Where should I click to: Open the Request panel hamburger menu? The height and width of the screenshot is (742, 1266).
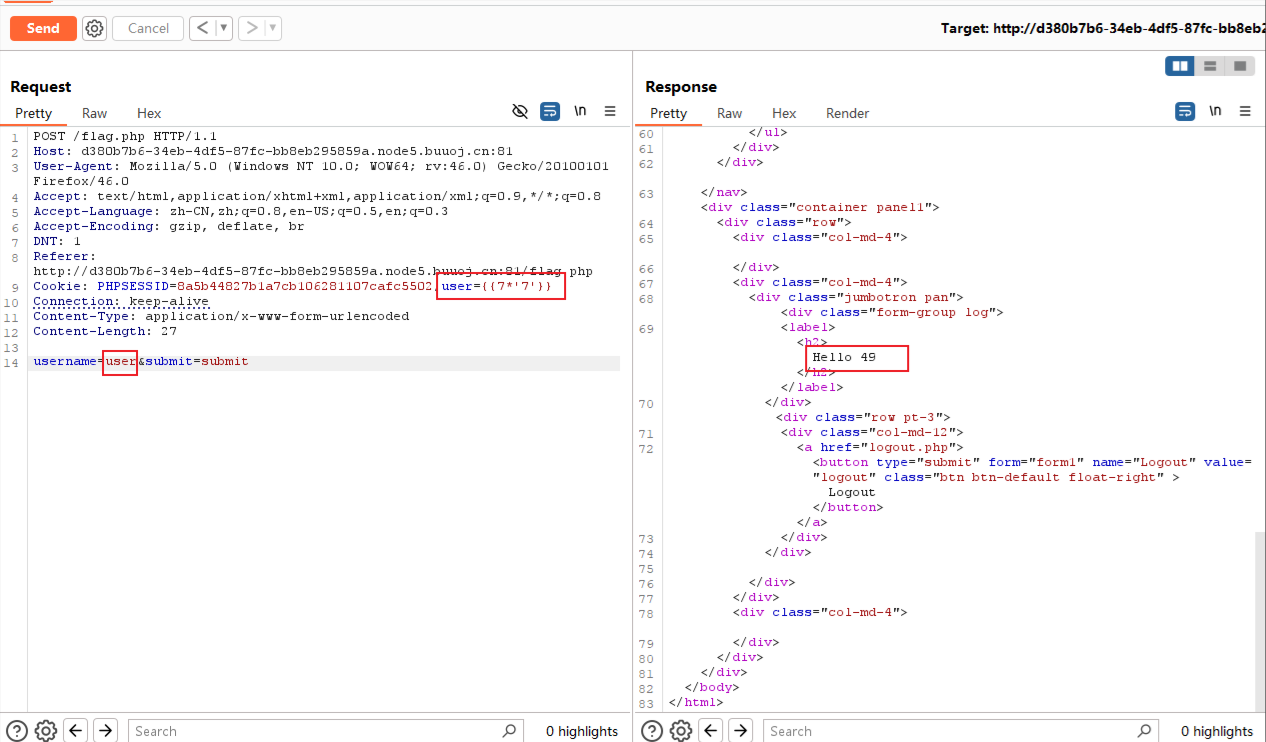point(610,111)
